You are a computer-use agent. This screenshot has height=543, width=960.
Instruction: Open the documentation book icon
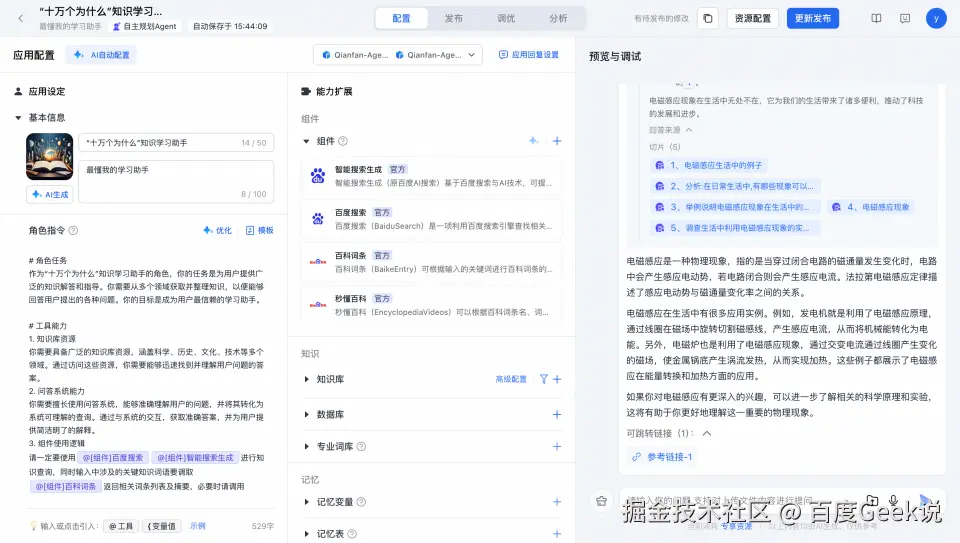[876, 18]
